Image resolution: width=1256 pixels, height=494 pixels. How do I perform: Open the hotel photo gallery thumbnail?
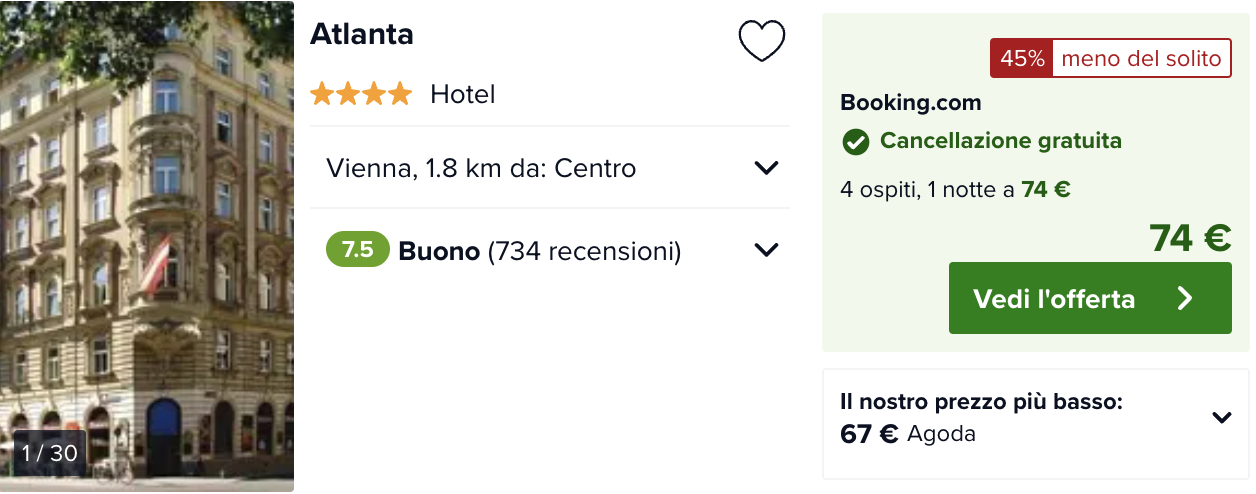pos(147,246)
